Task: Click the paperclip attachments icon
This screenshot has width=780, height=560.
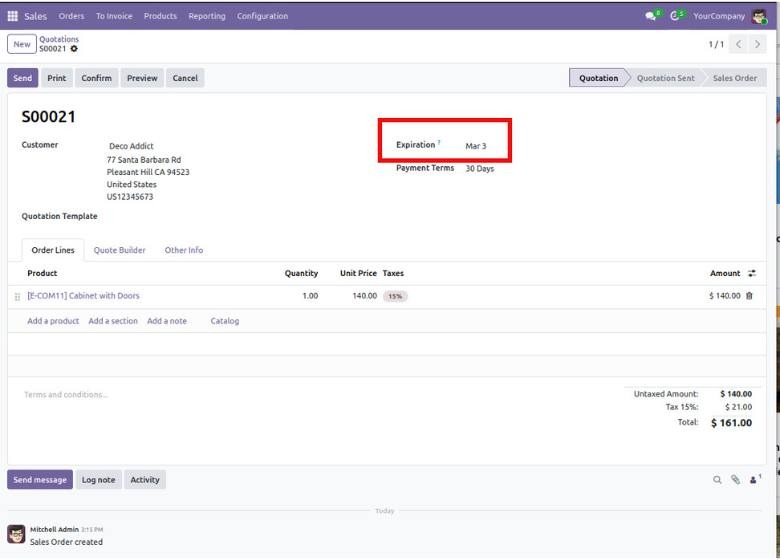Action: 735,480
